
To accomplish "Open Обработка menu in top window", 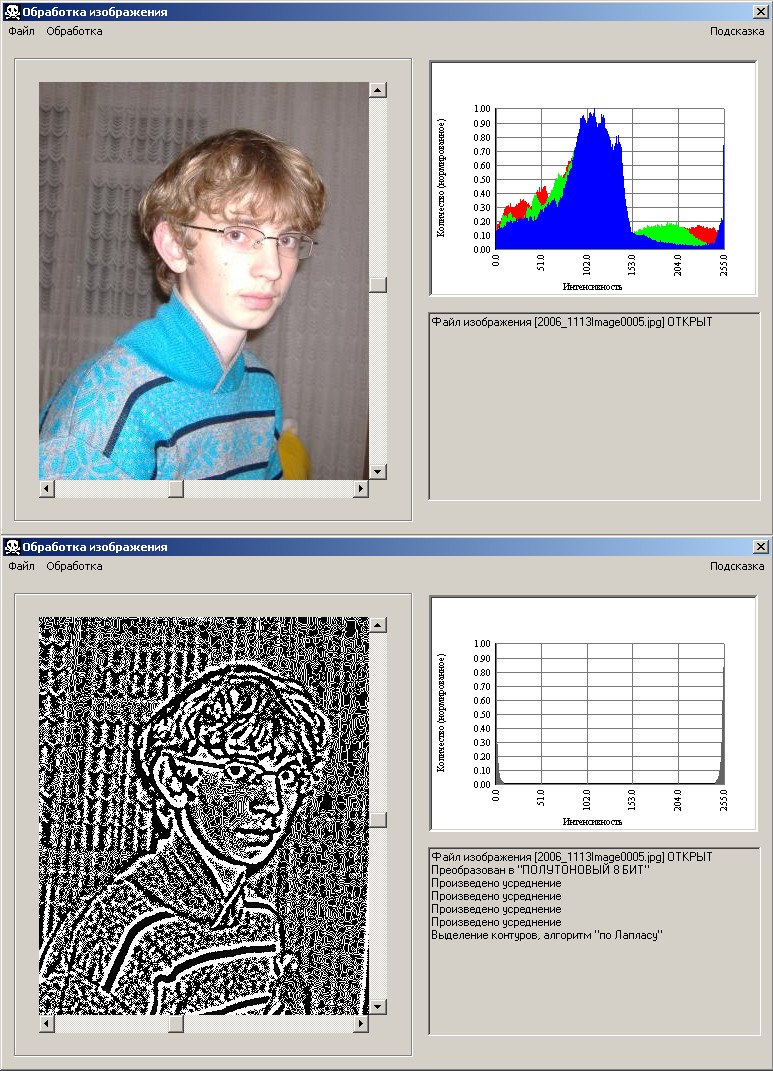I will 74,31.
